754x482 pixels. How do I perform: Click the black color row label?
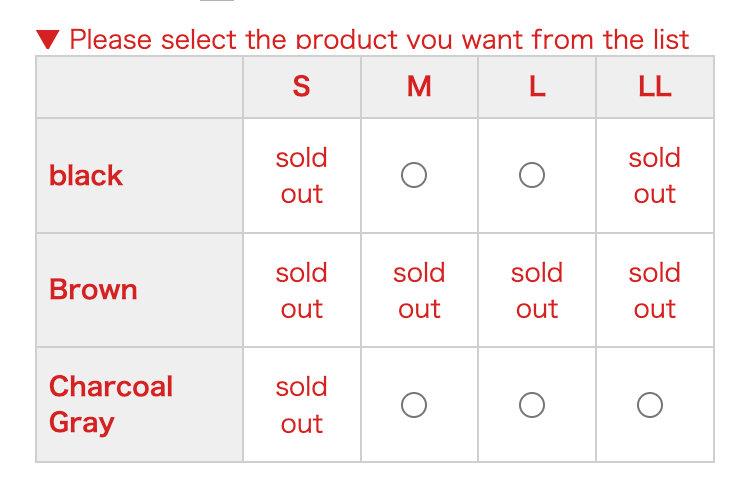tap(86, 176)
